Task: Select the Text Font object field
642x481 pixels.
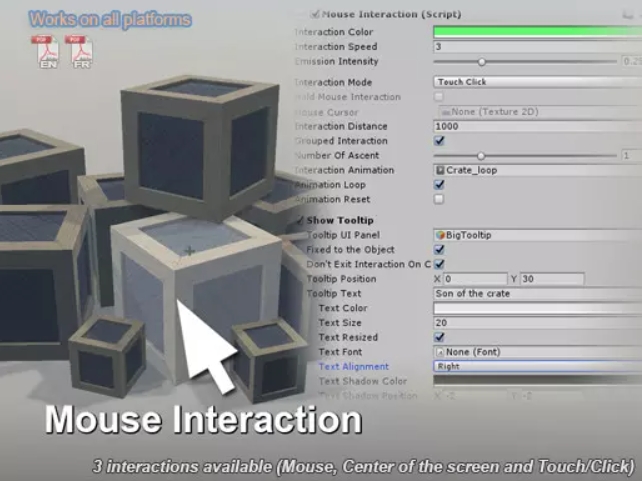Action: (x=538, y=352)
